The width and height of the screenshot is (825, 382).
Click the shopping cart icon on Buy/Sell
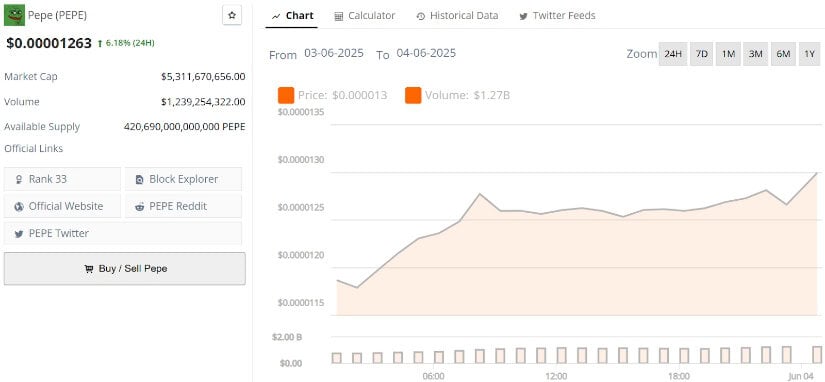click(88, 269)
